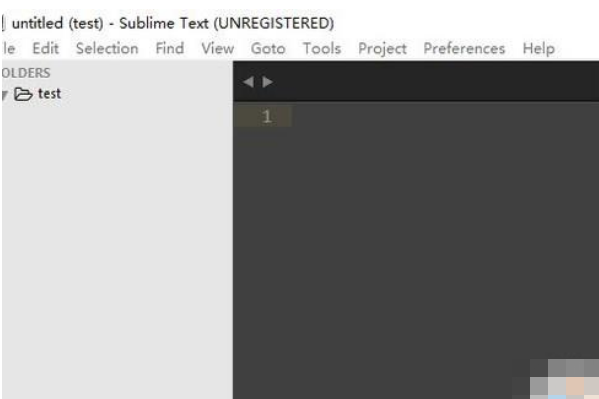Open the Find menu
The width and height of the screenshot is (599, 399).
click(x=170, y=49)
